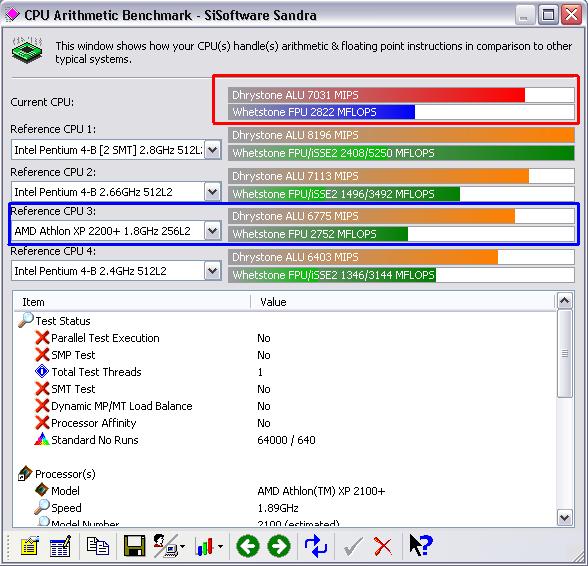Click the vertical scrollbar thumb of the list

pos(565,353)
